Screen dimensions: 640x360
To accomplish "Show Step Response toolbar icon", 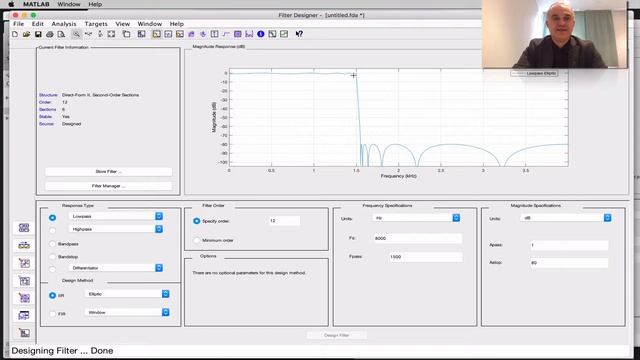I will [x=226, y=34].
